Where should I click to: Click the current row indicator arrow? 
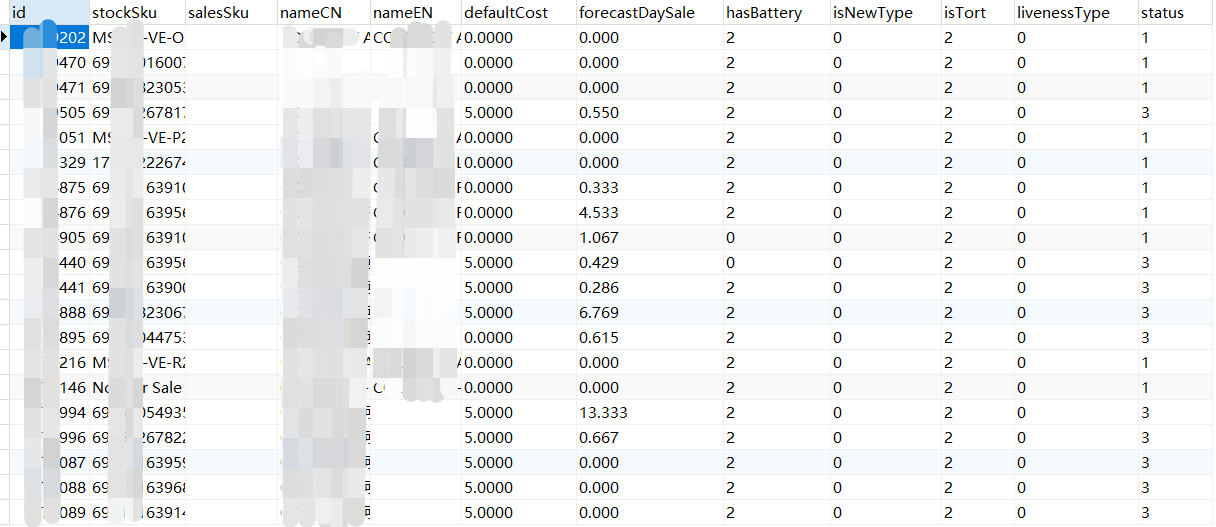6,38
